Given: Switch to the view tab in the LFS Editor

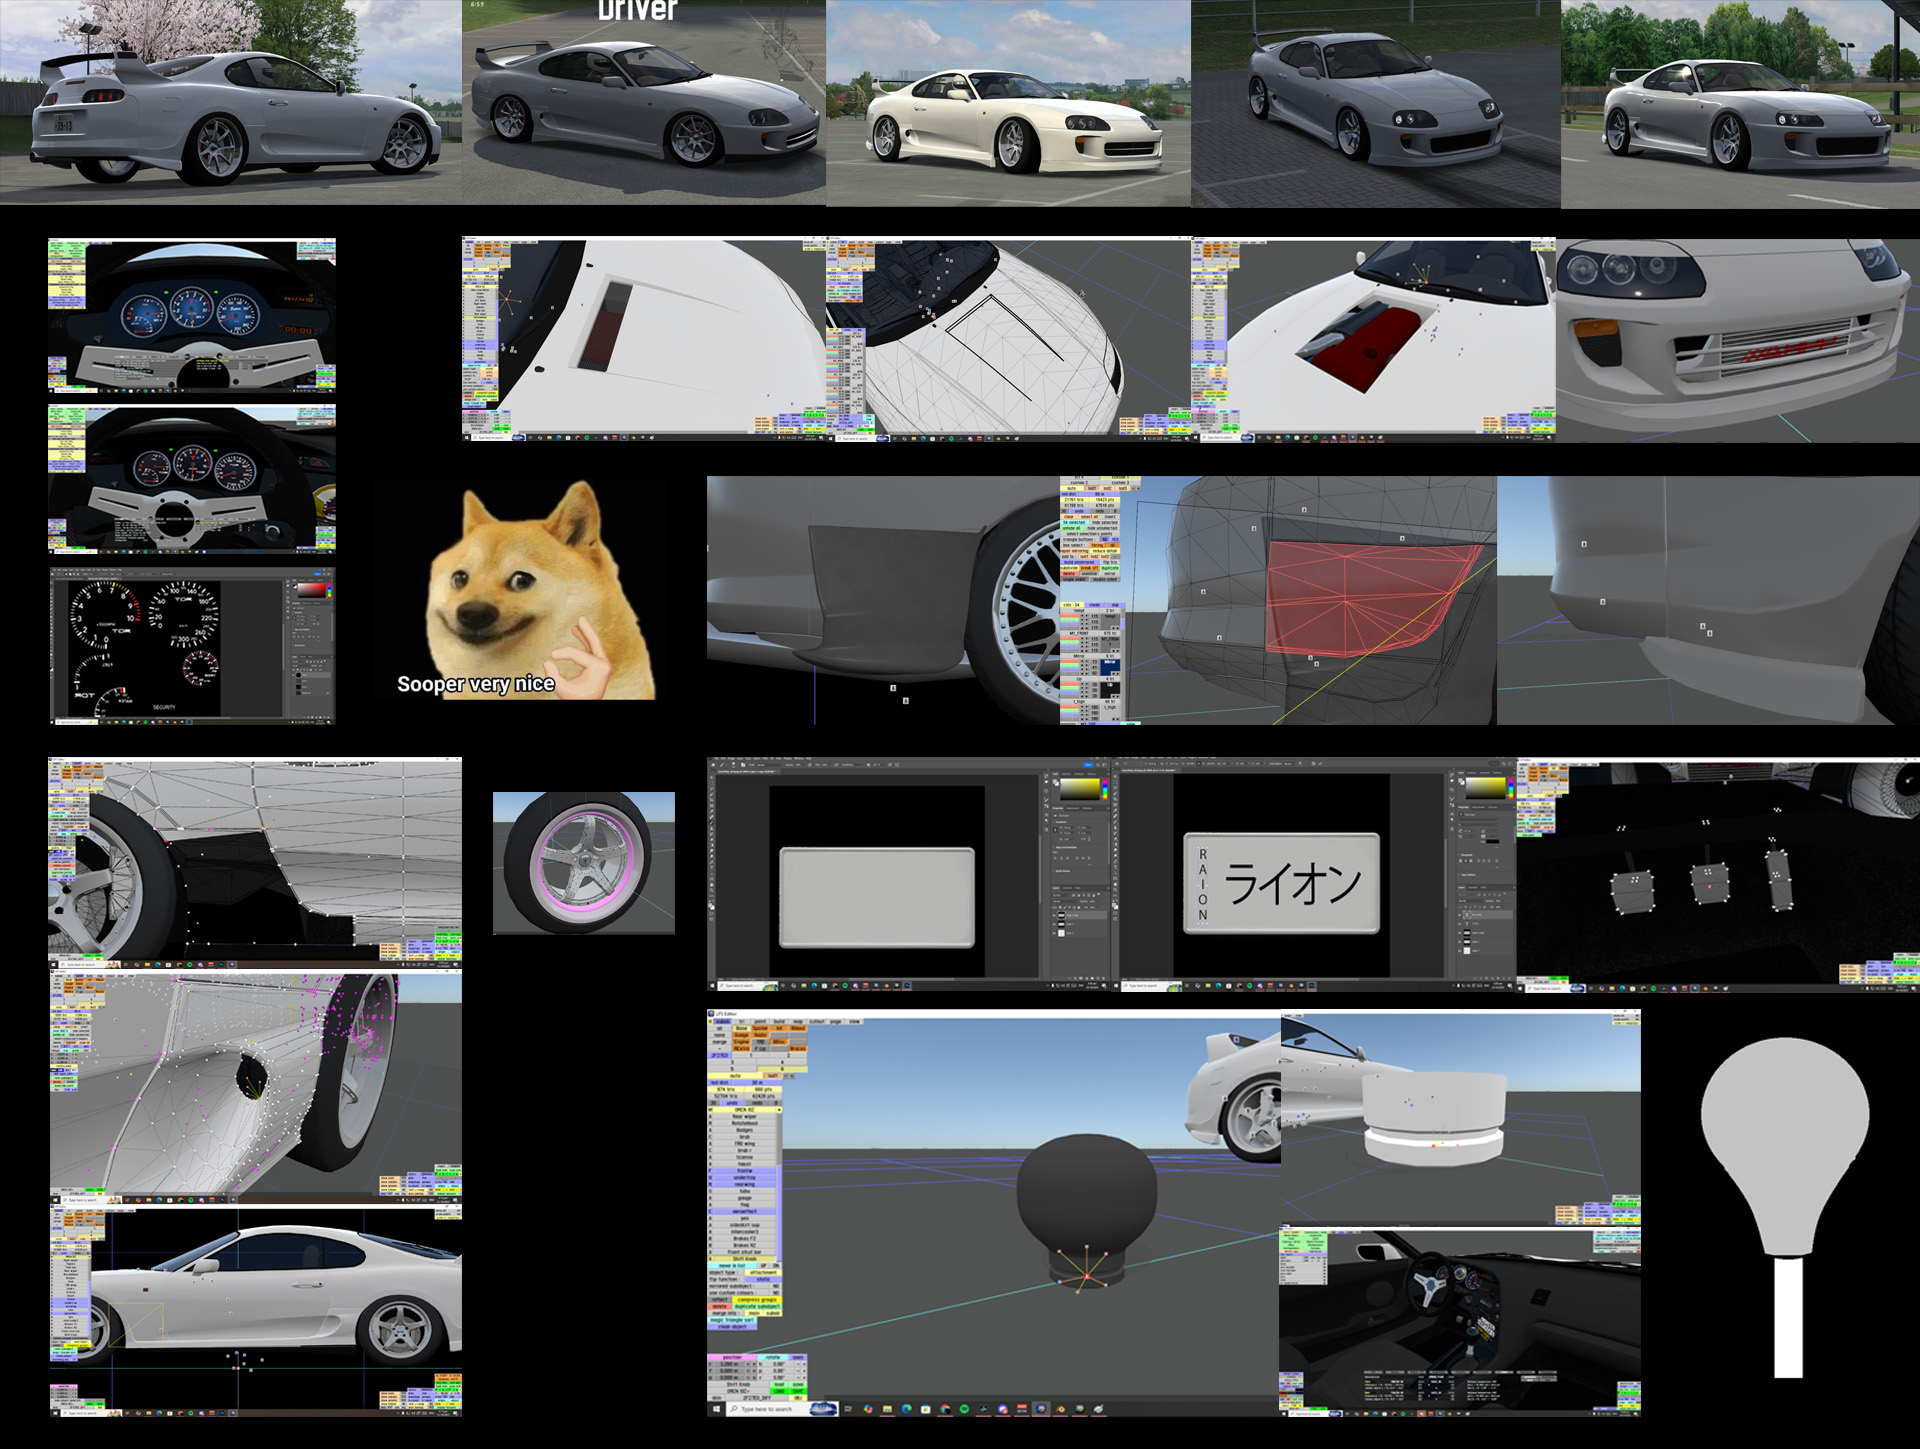Looking at the screenshot, I should pyautogui.click(x=854, y=1021).
